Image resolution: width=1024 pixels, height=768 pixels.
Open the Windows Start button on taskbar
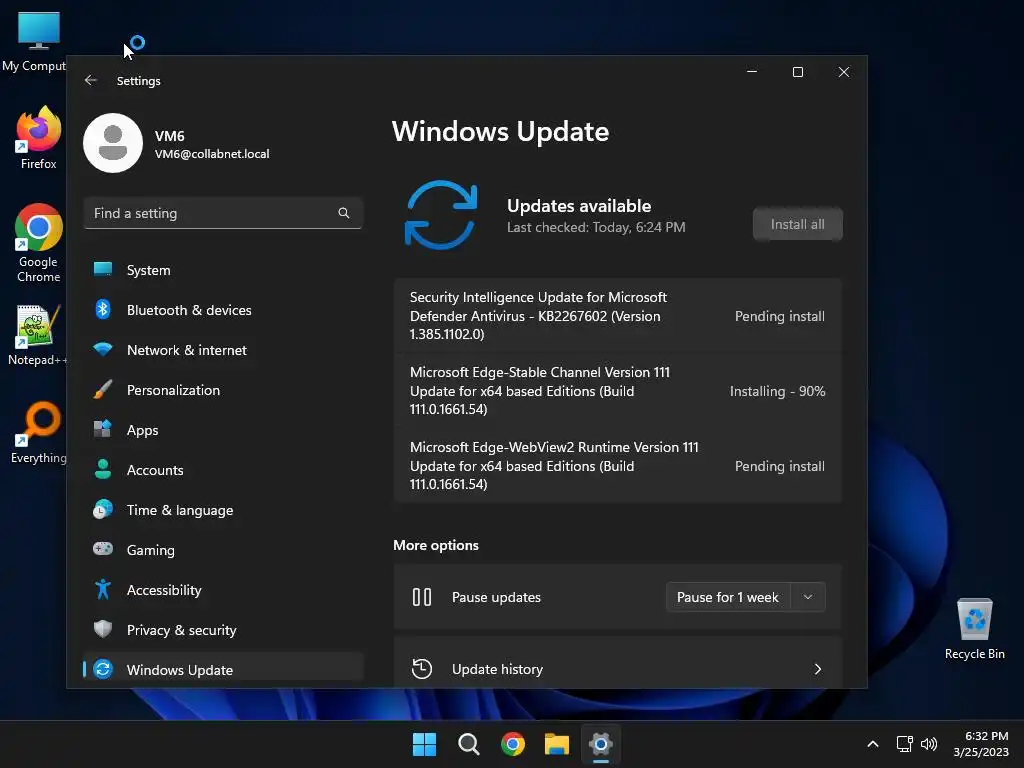pyautogui.click(x=424, y=744)
